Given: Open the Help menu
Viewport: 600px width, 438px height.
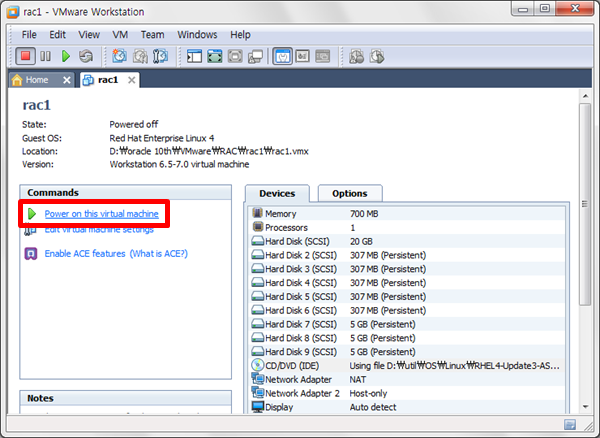Looking at the screenshot, I should click(x=240, y=35).
